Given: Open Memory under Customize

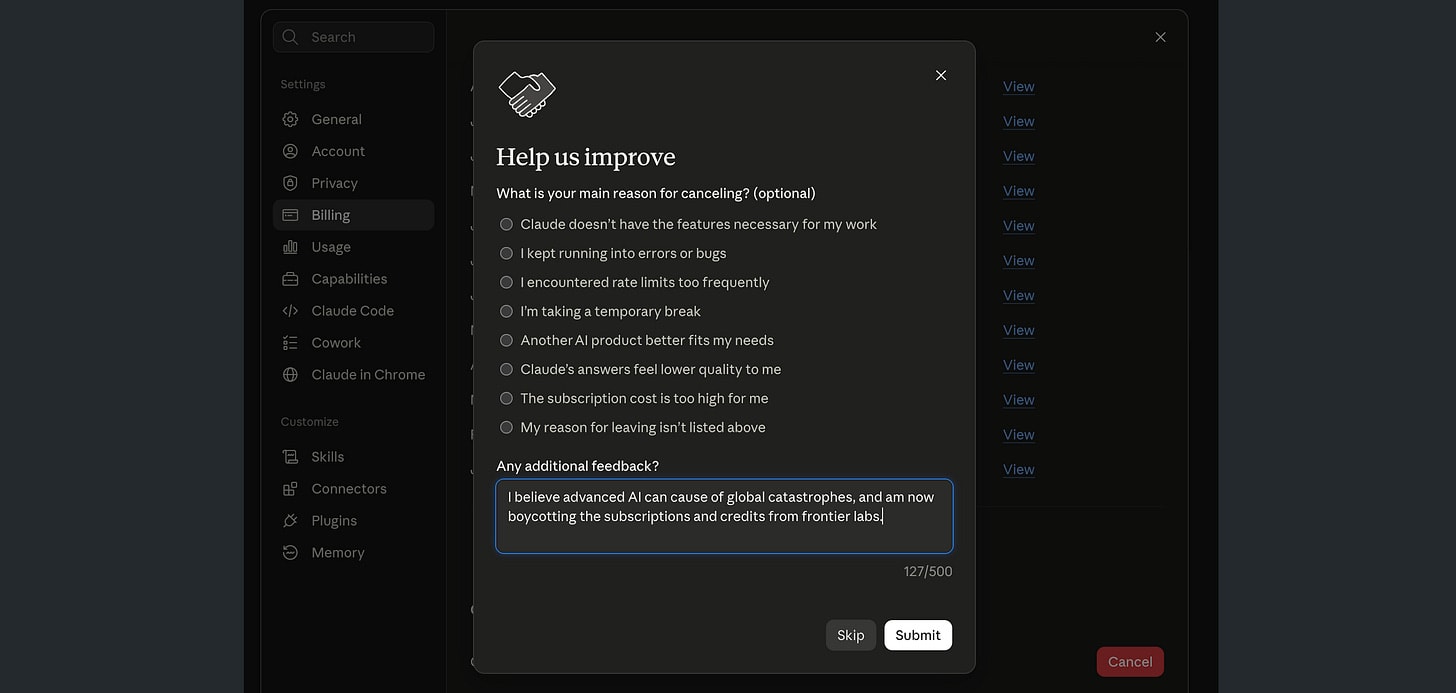Looking at the screenshot, I should (353, 553).
